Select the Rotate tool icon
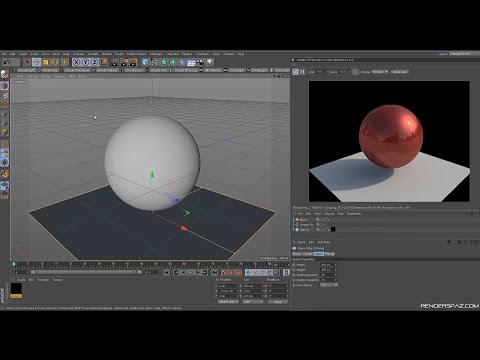The width and height of the screenshot is (480, 360). tap(55, 62)
